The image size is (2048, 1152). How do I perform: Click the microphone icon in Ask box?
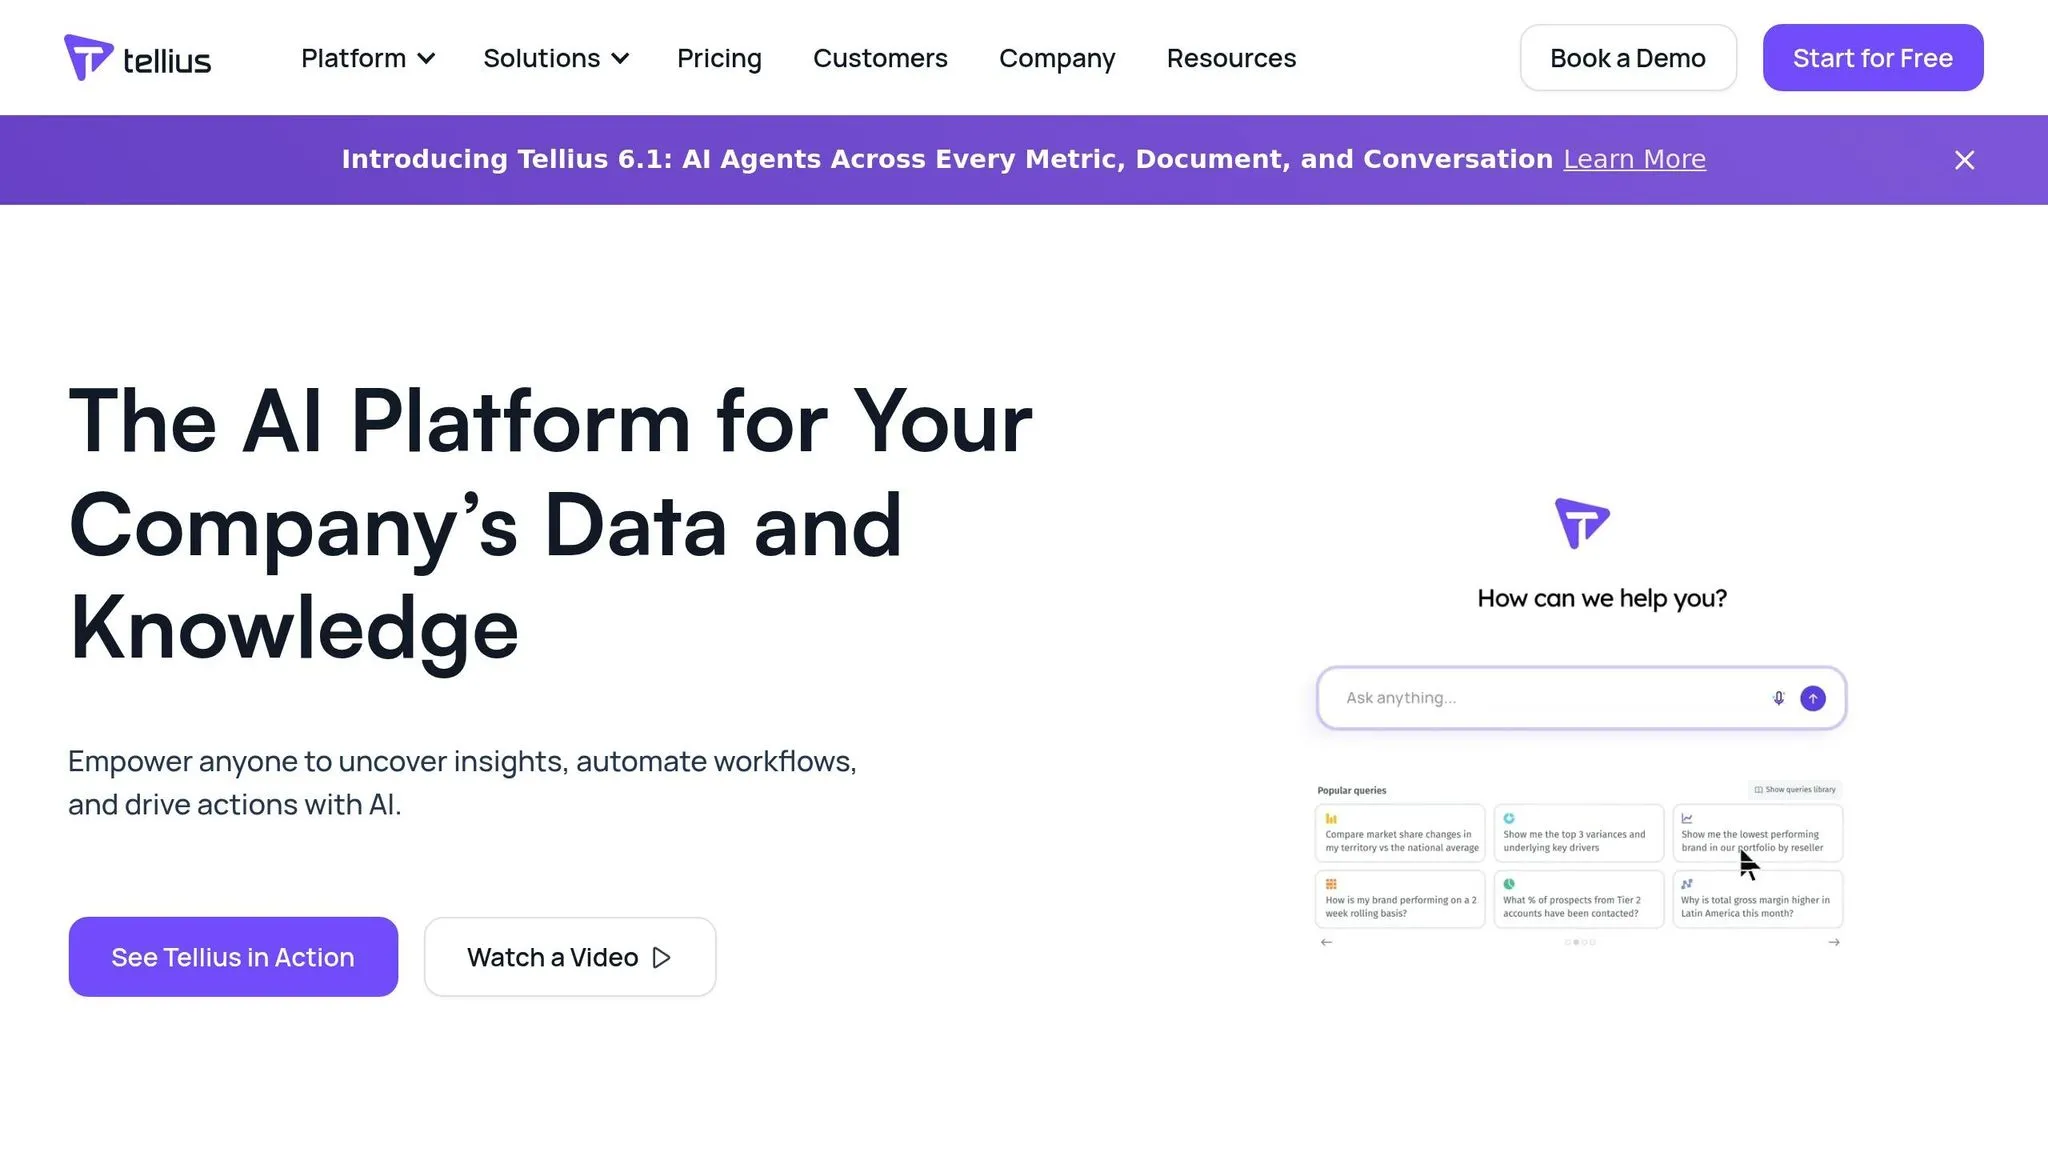(x=1778, y=698)
